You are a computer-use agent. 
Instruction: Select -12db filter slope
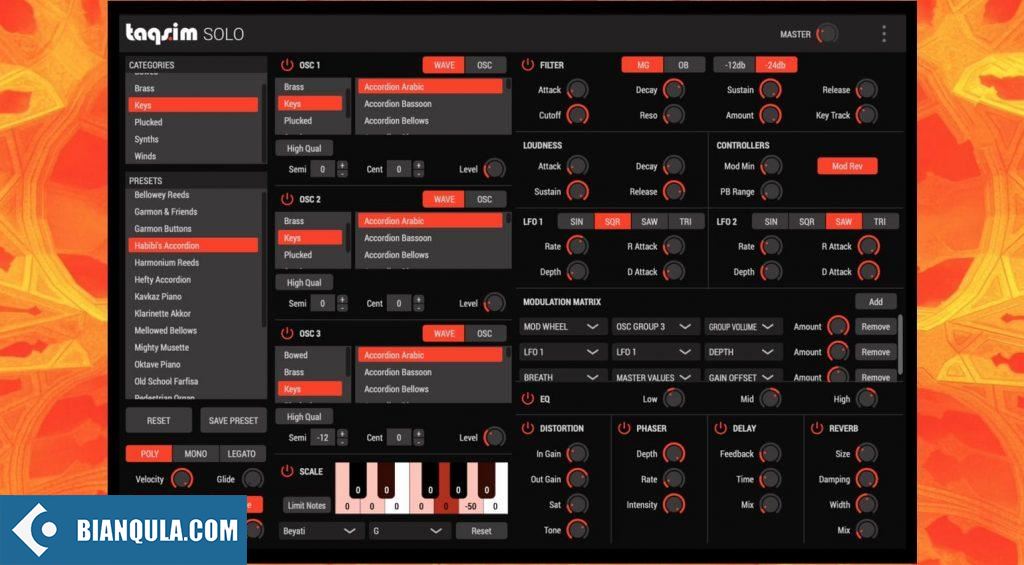(x=735, y=65)
